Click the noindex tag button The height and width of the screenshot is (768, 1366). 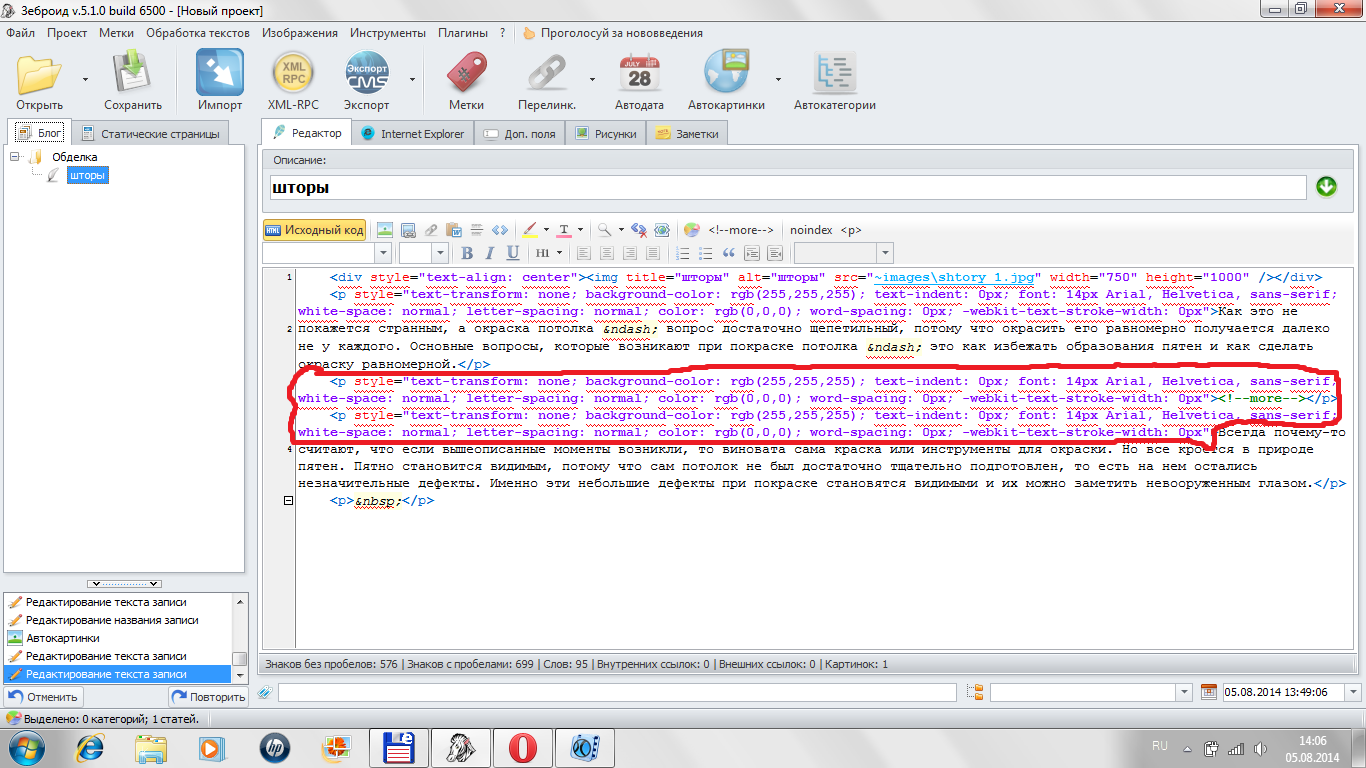tap(811, 230)
